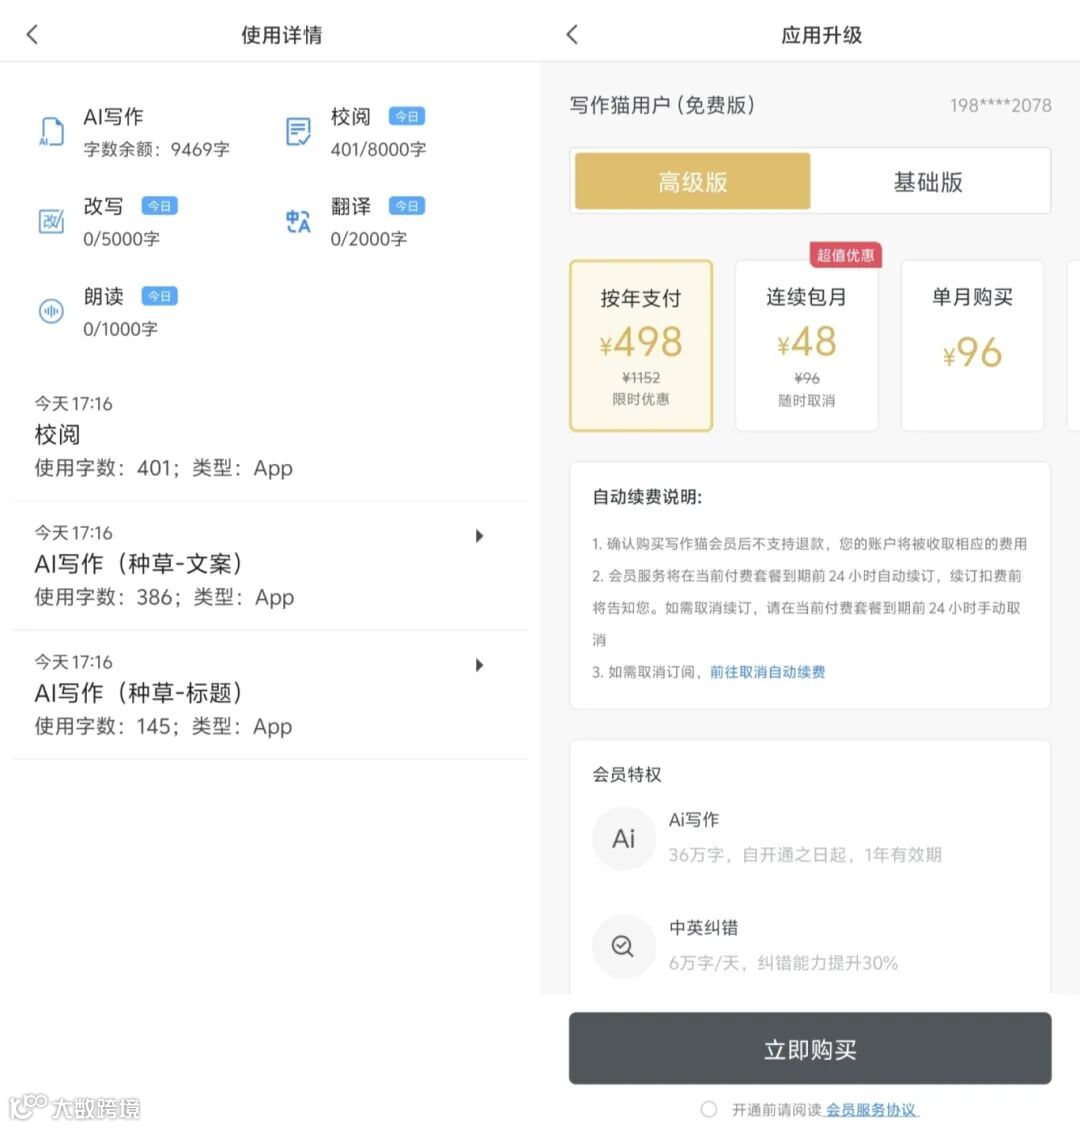Expand the AI写作（种草-标题）record arrow
This screenshot has width=1080, height=1128.
pos(479,665)
